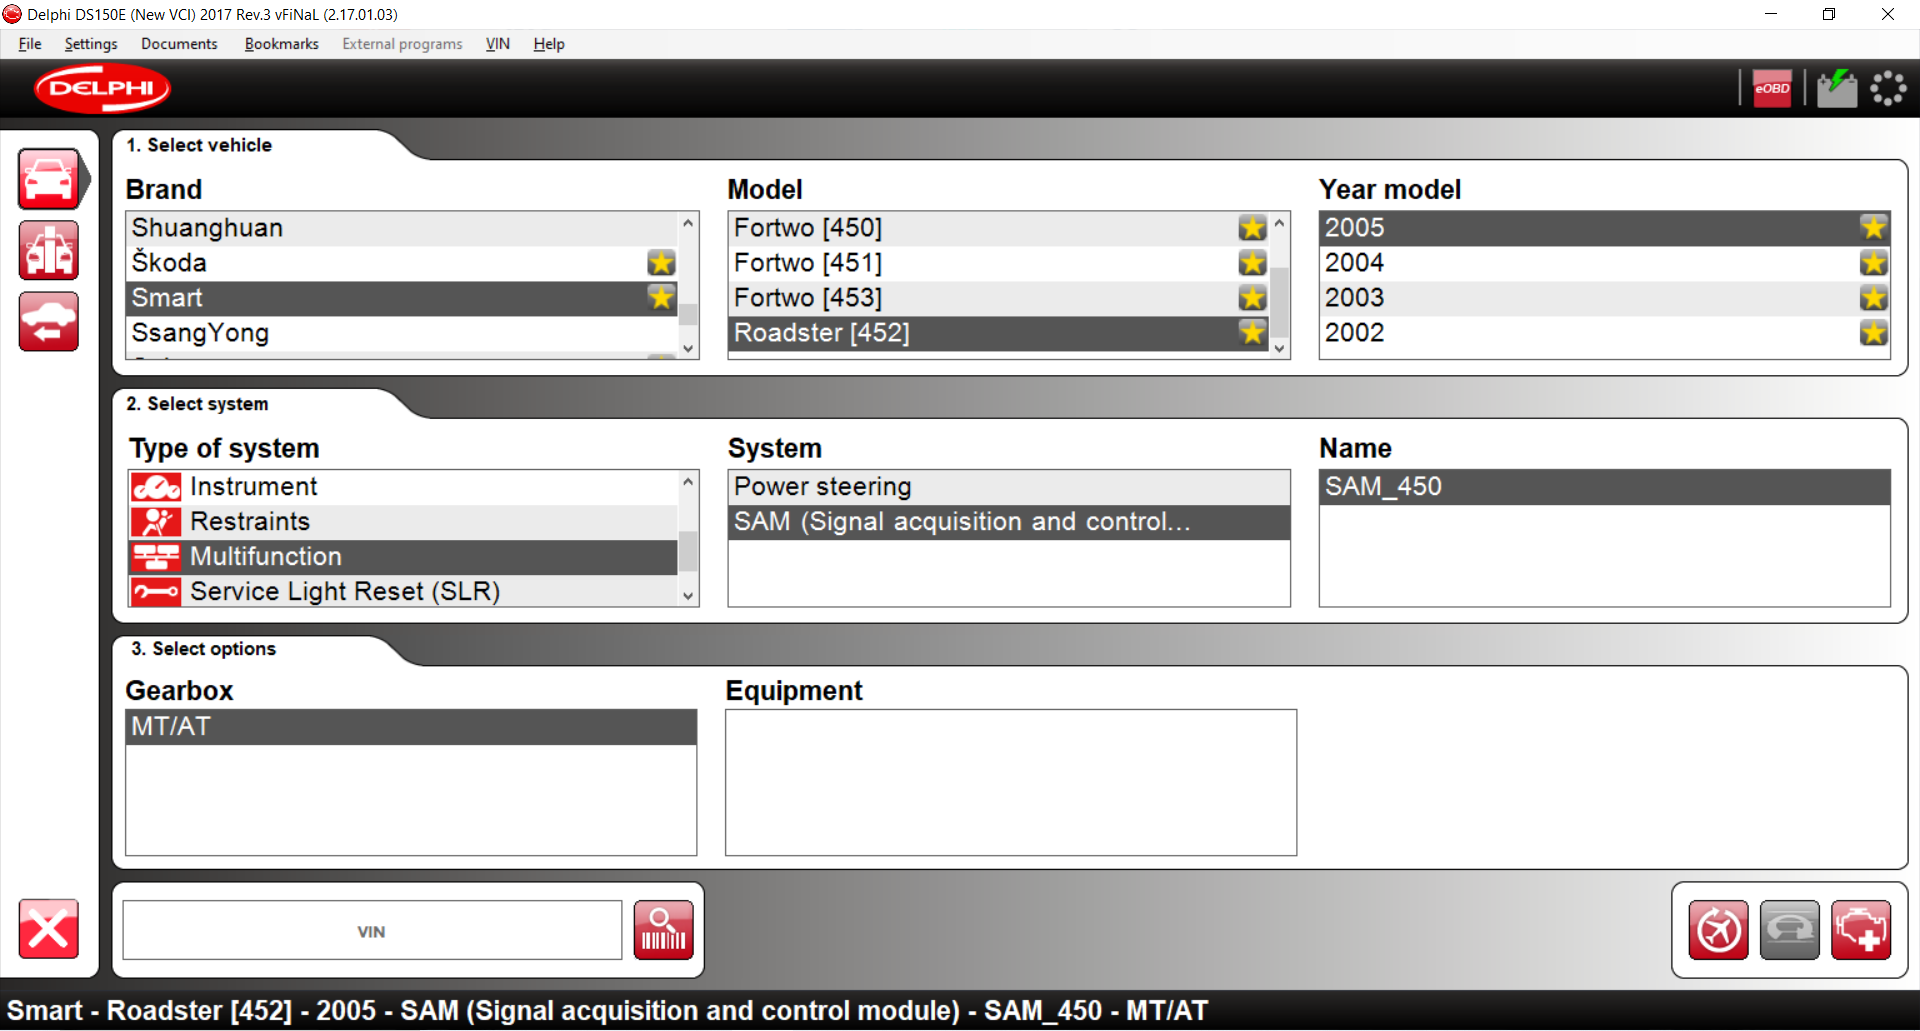Image resolution: width=1920 pixels, height=1031 pixels.
Task: Select Power steering system
Action: coord(1008,487)
